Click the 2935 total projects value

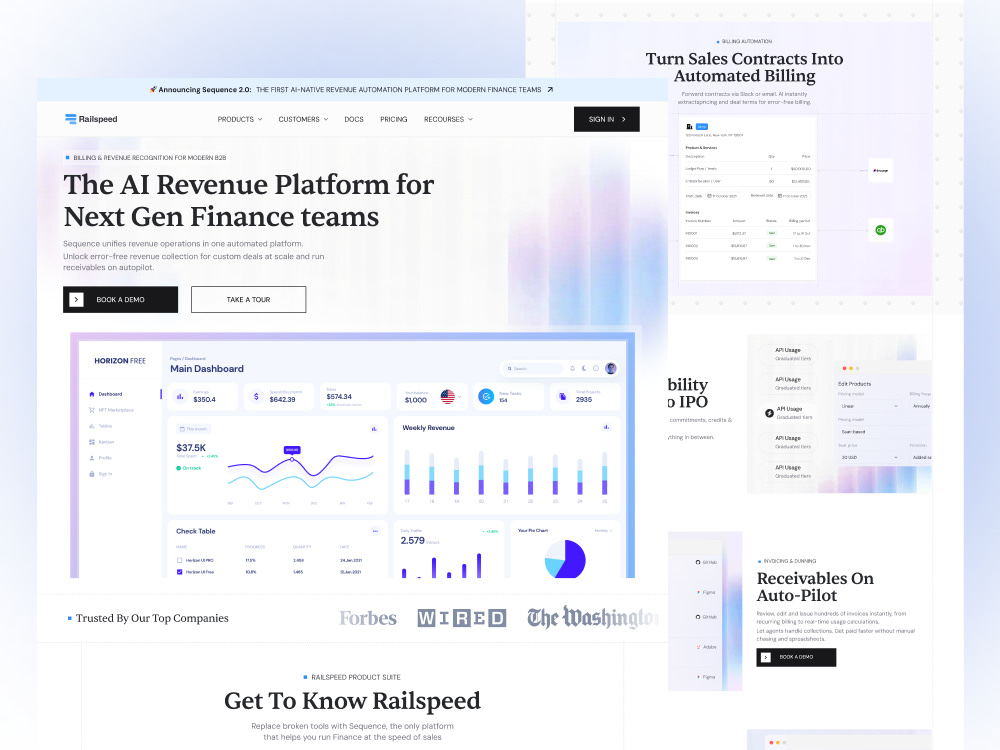(584, 400)
